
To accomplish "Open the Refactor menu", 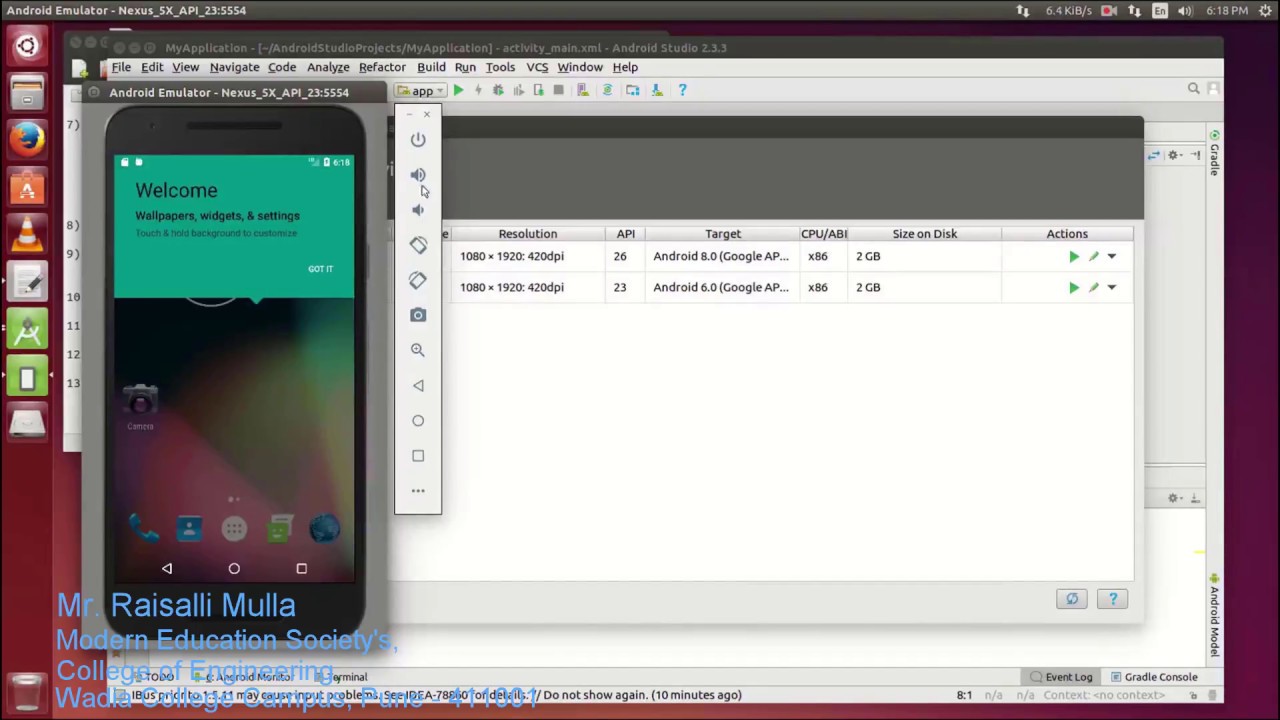I will coord(382,67).
